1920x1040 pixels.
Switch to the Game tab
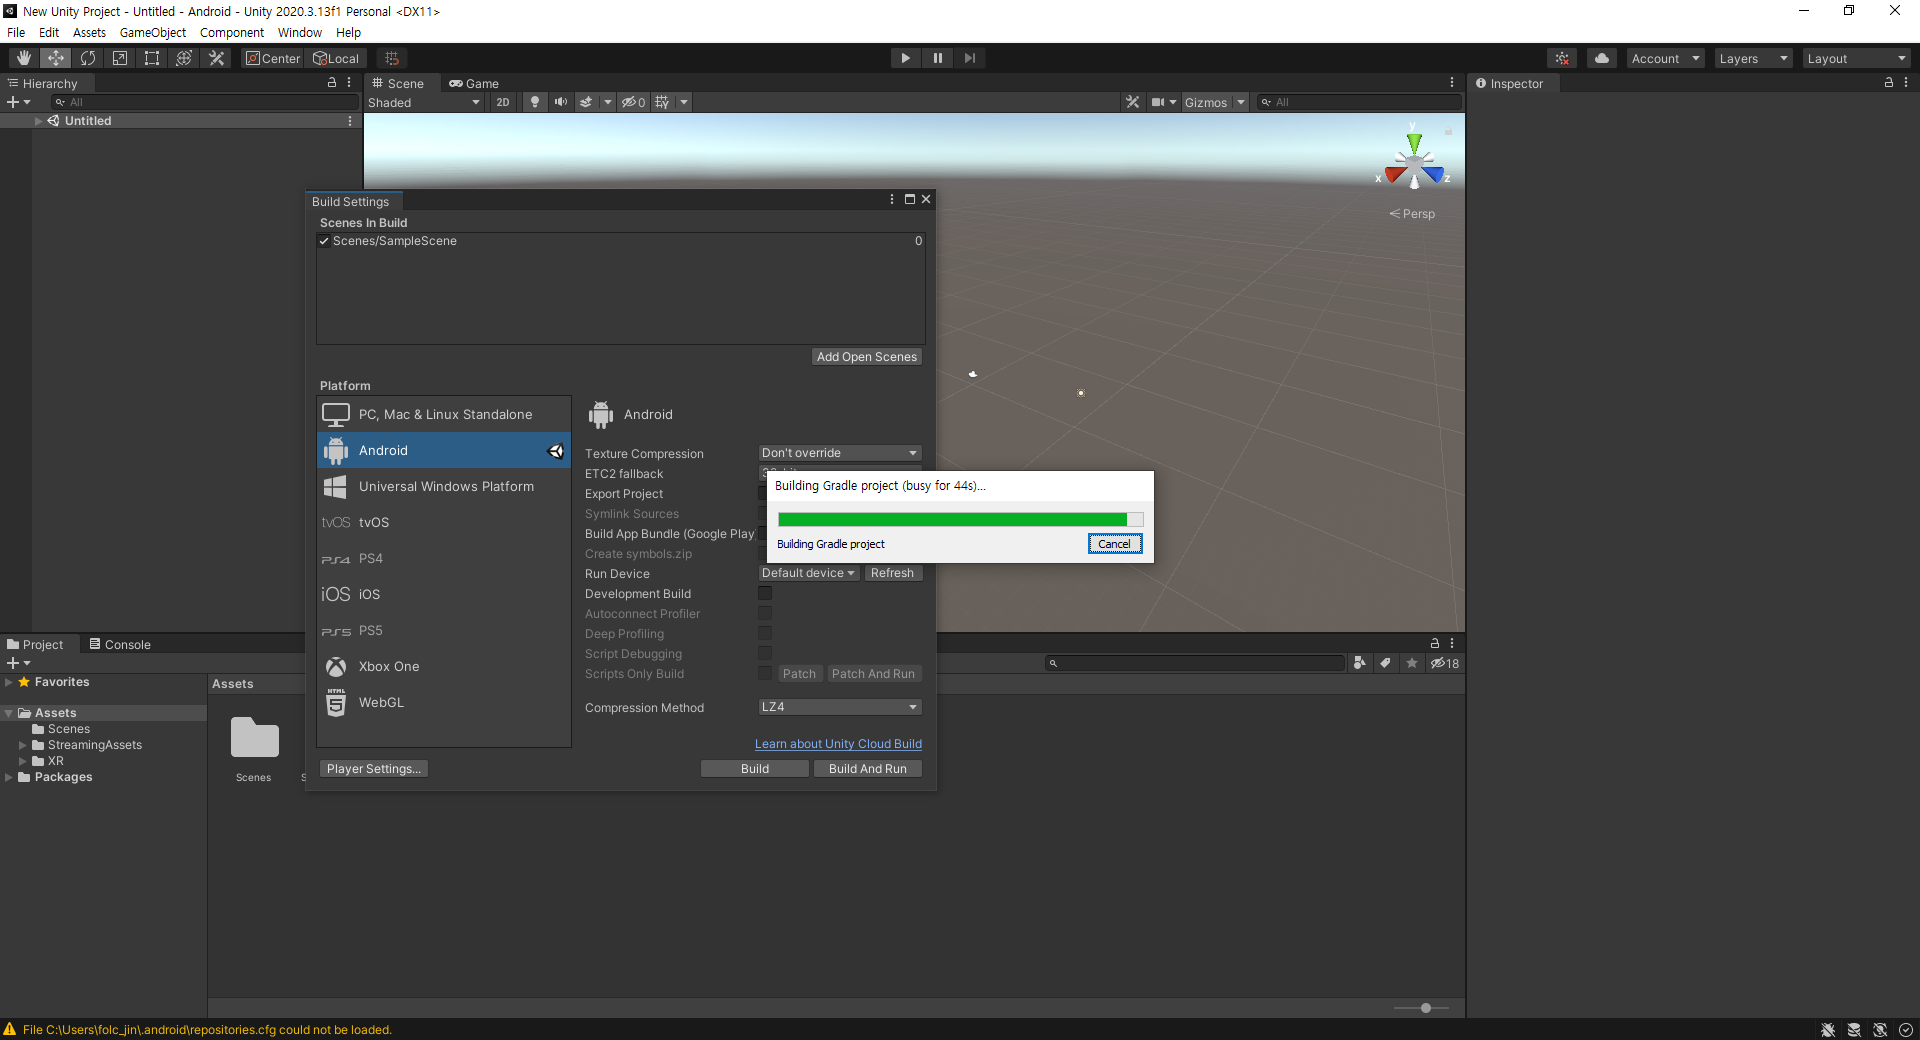point(474,83)
